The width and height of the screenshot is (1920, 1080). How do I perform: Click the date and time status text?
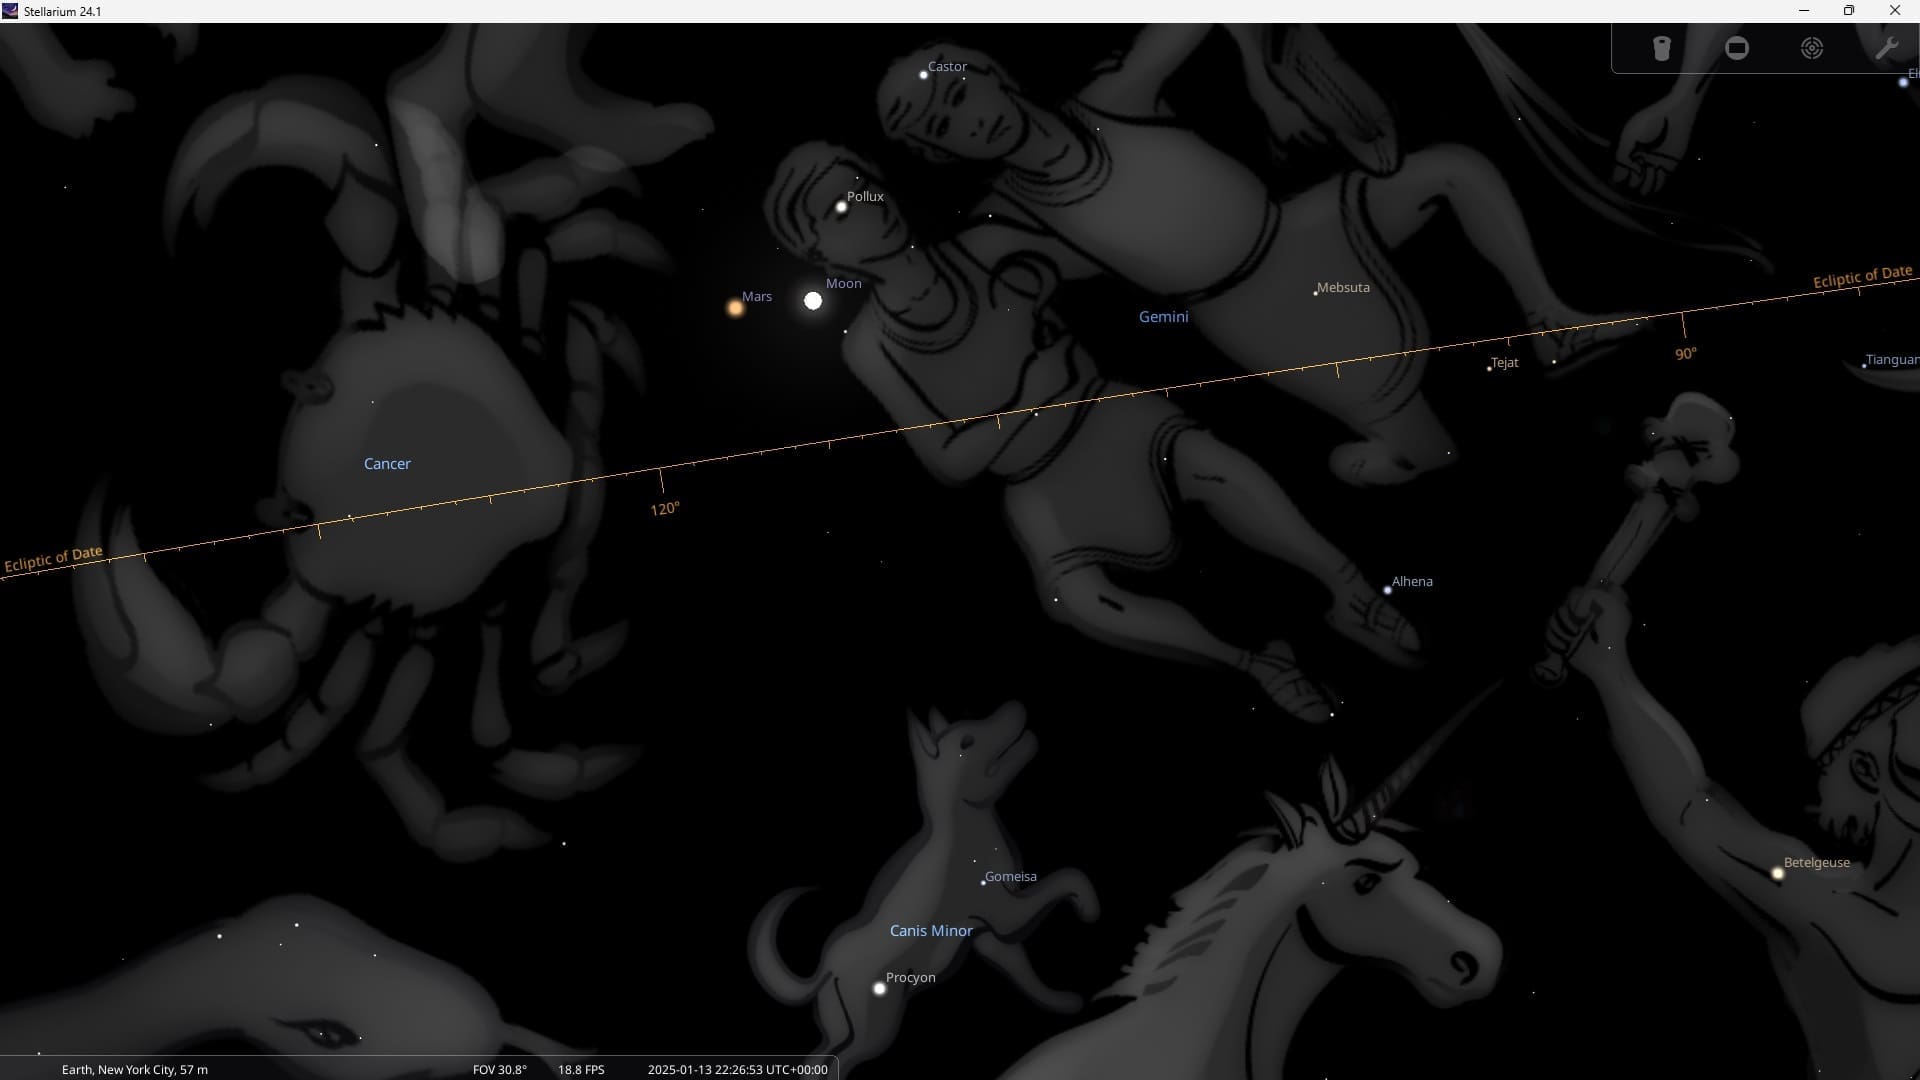pos(737,1070)
